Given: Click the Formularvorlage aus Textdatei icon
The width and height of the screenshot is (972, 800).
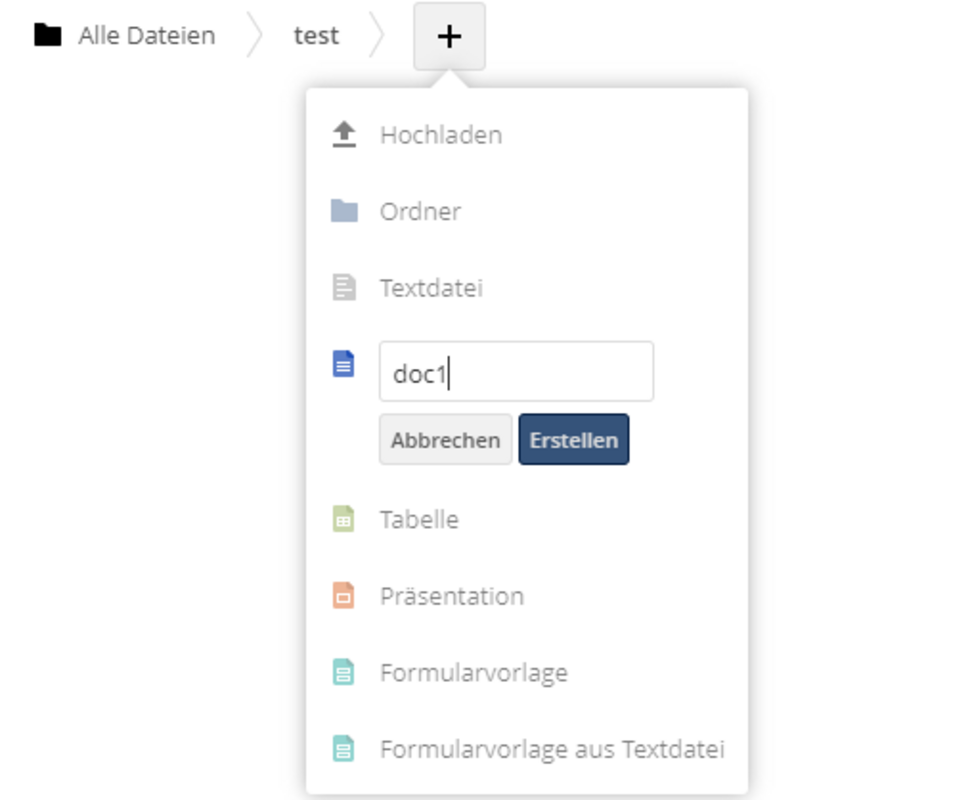Looking at the screenshot, I should 344,748.
